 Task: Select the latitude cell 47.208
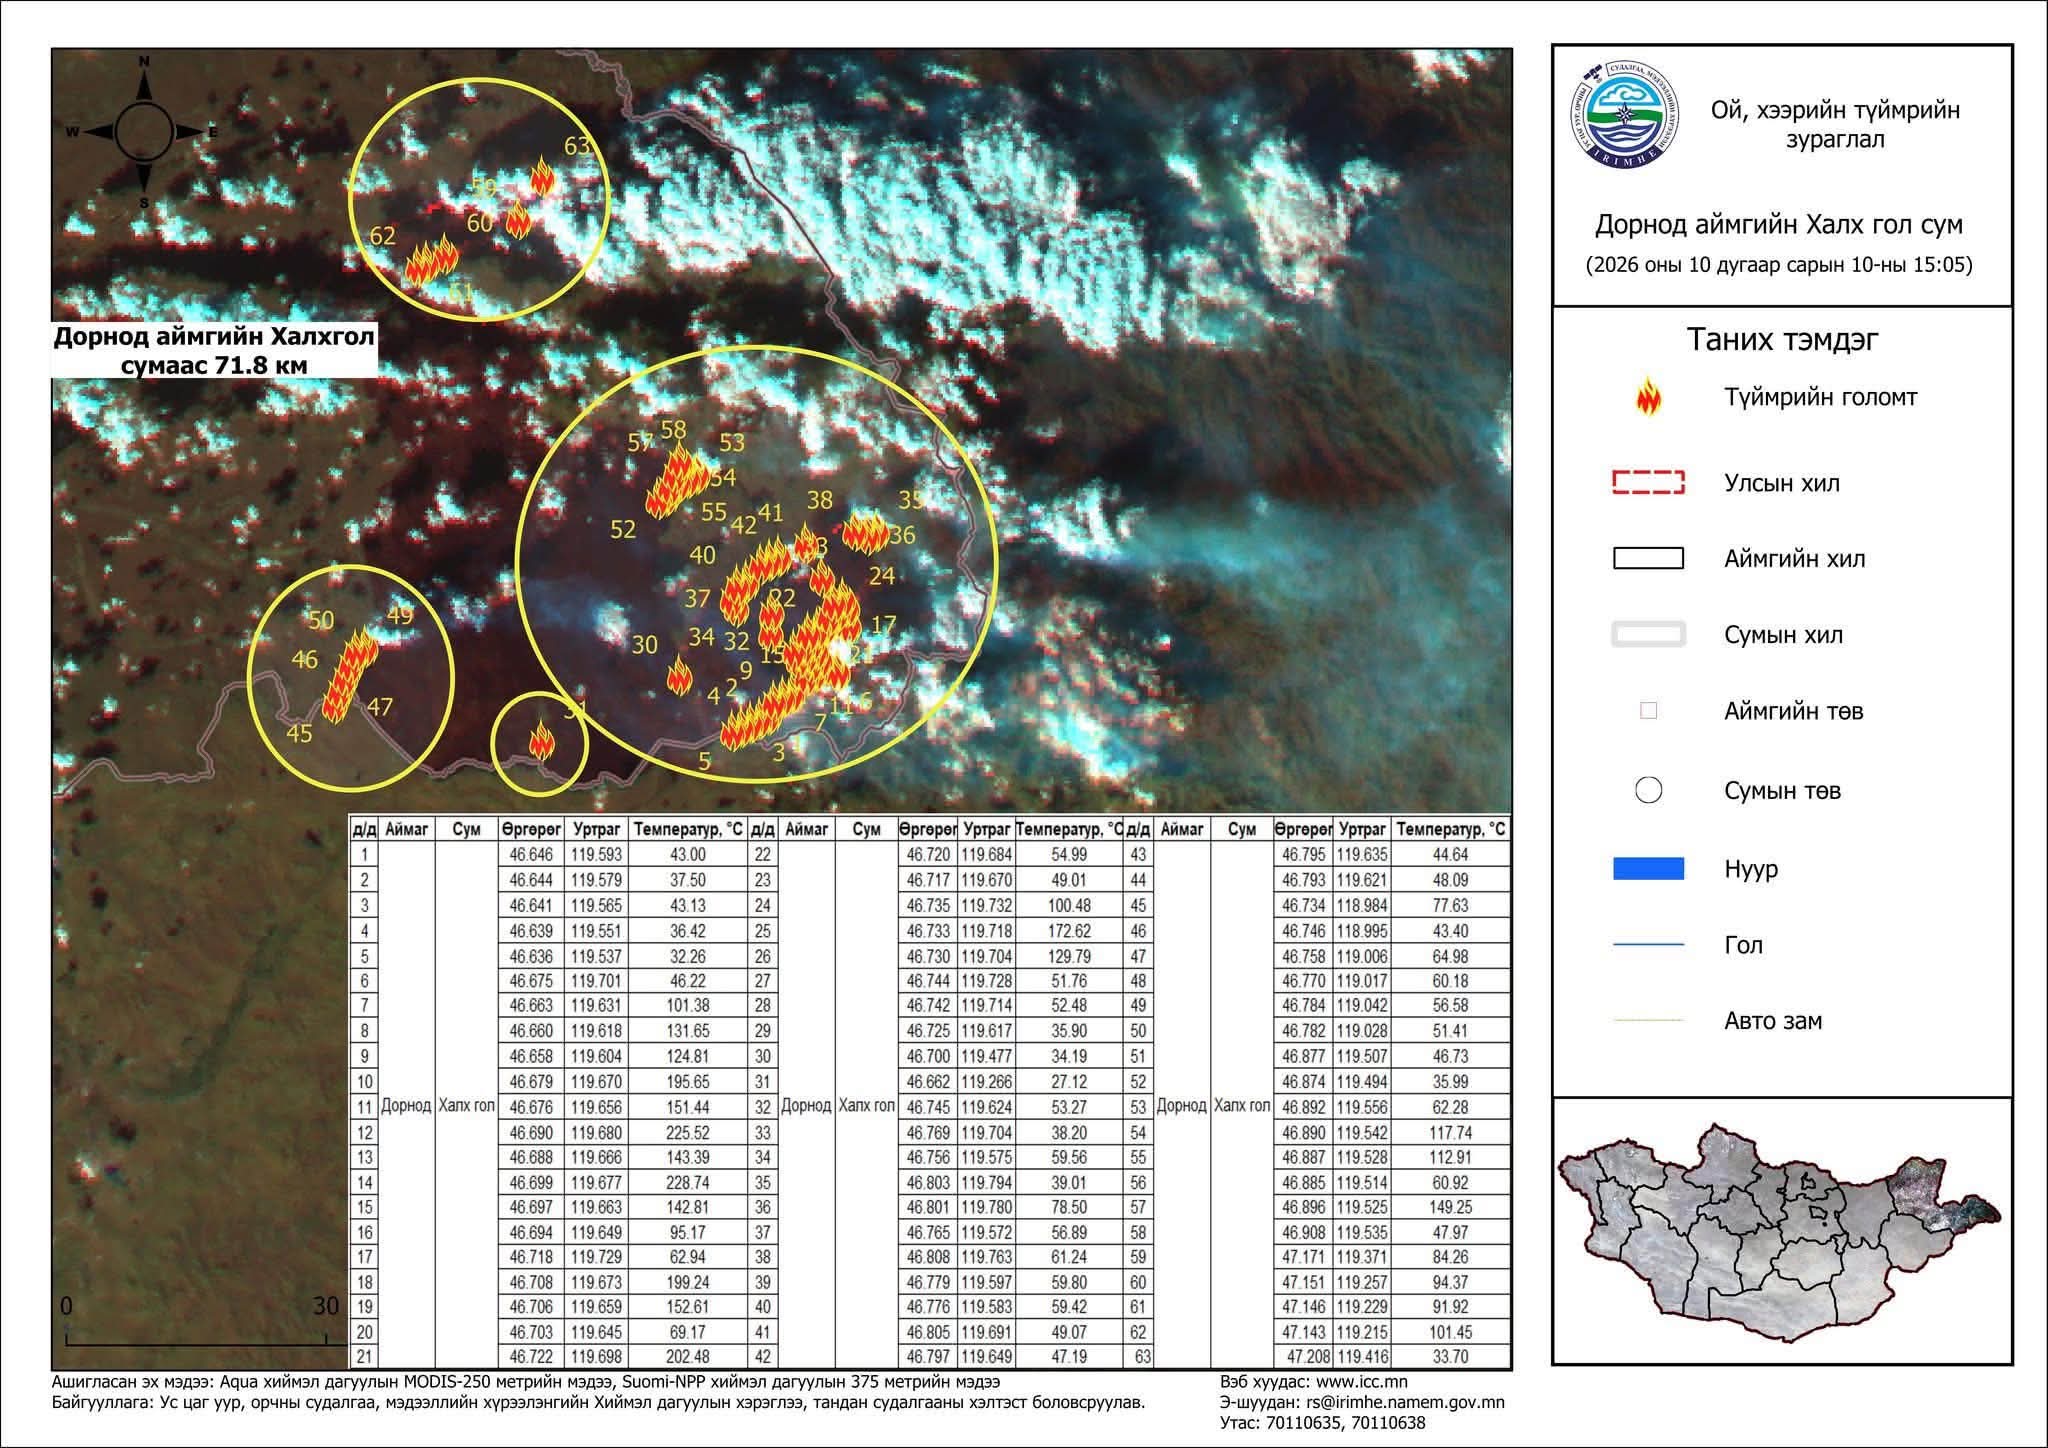pos(1305,1358)
